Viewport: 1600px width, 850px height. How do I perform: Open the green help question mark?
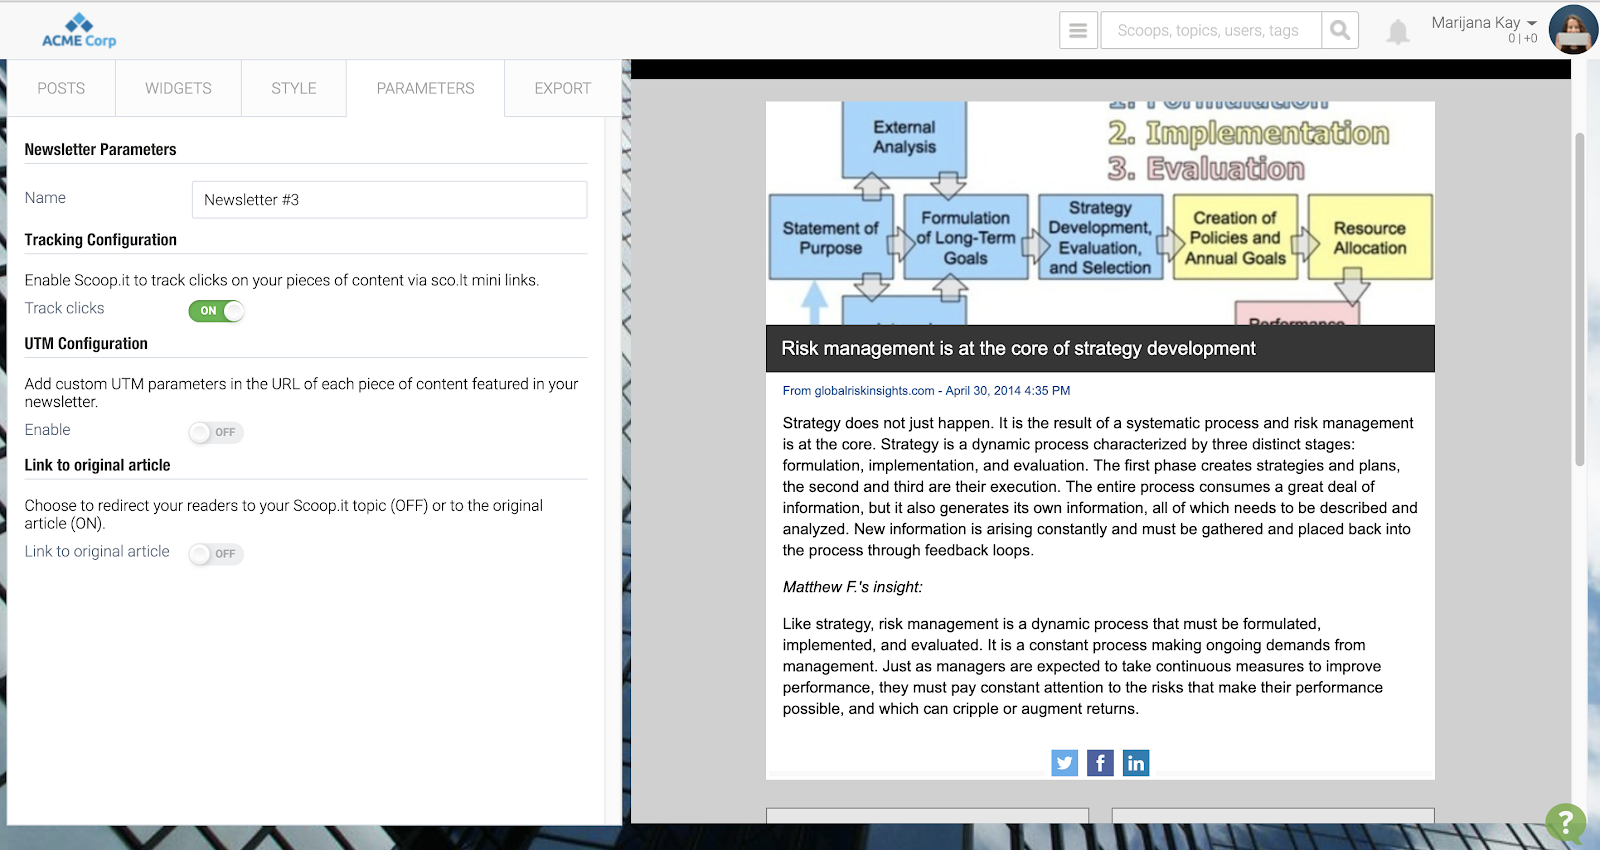point(1565,823)
